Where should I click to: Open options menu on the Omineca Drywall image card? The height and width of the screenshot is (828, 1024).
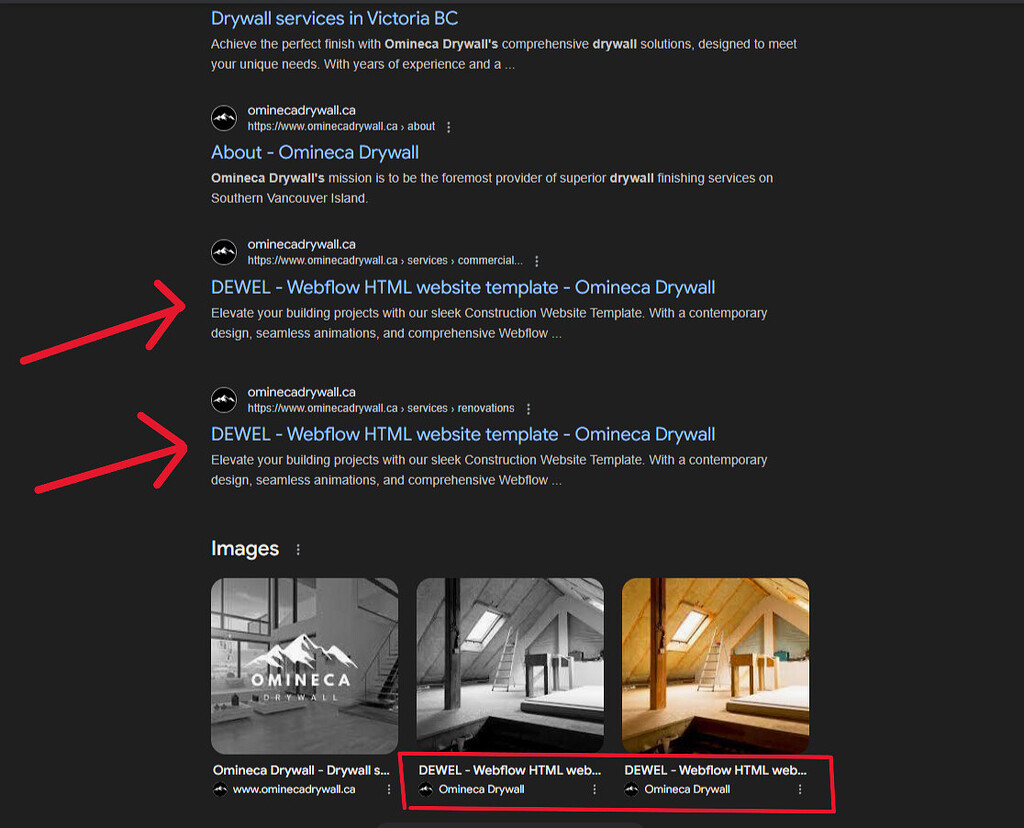point(388,789)
